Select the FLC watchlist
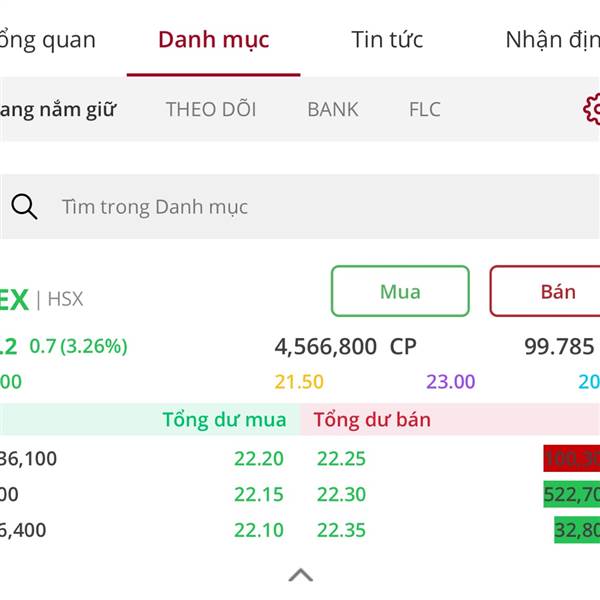 click(x=425, y=109)
